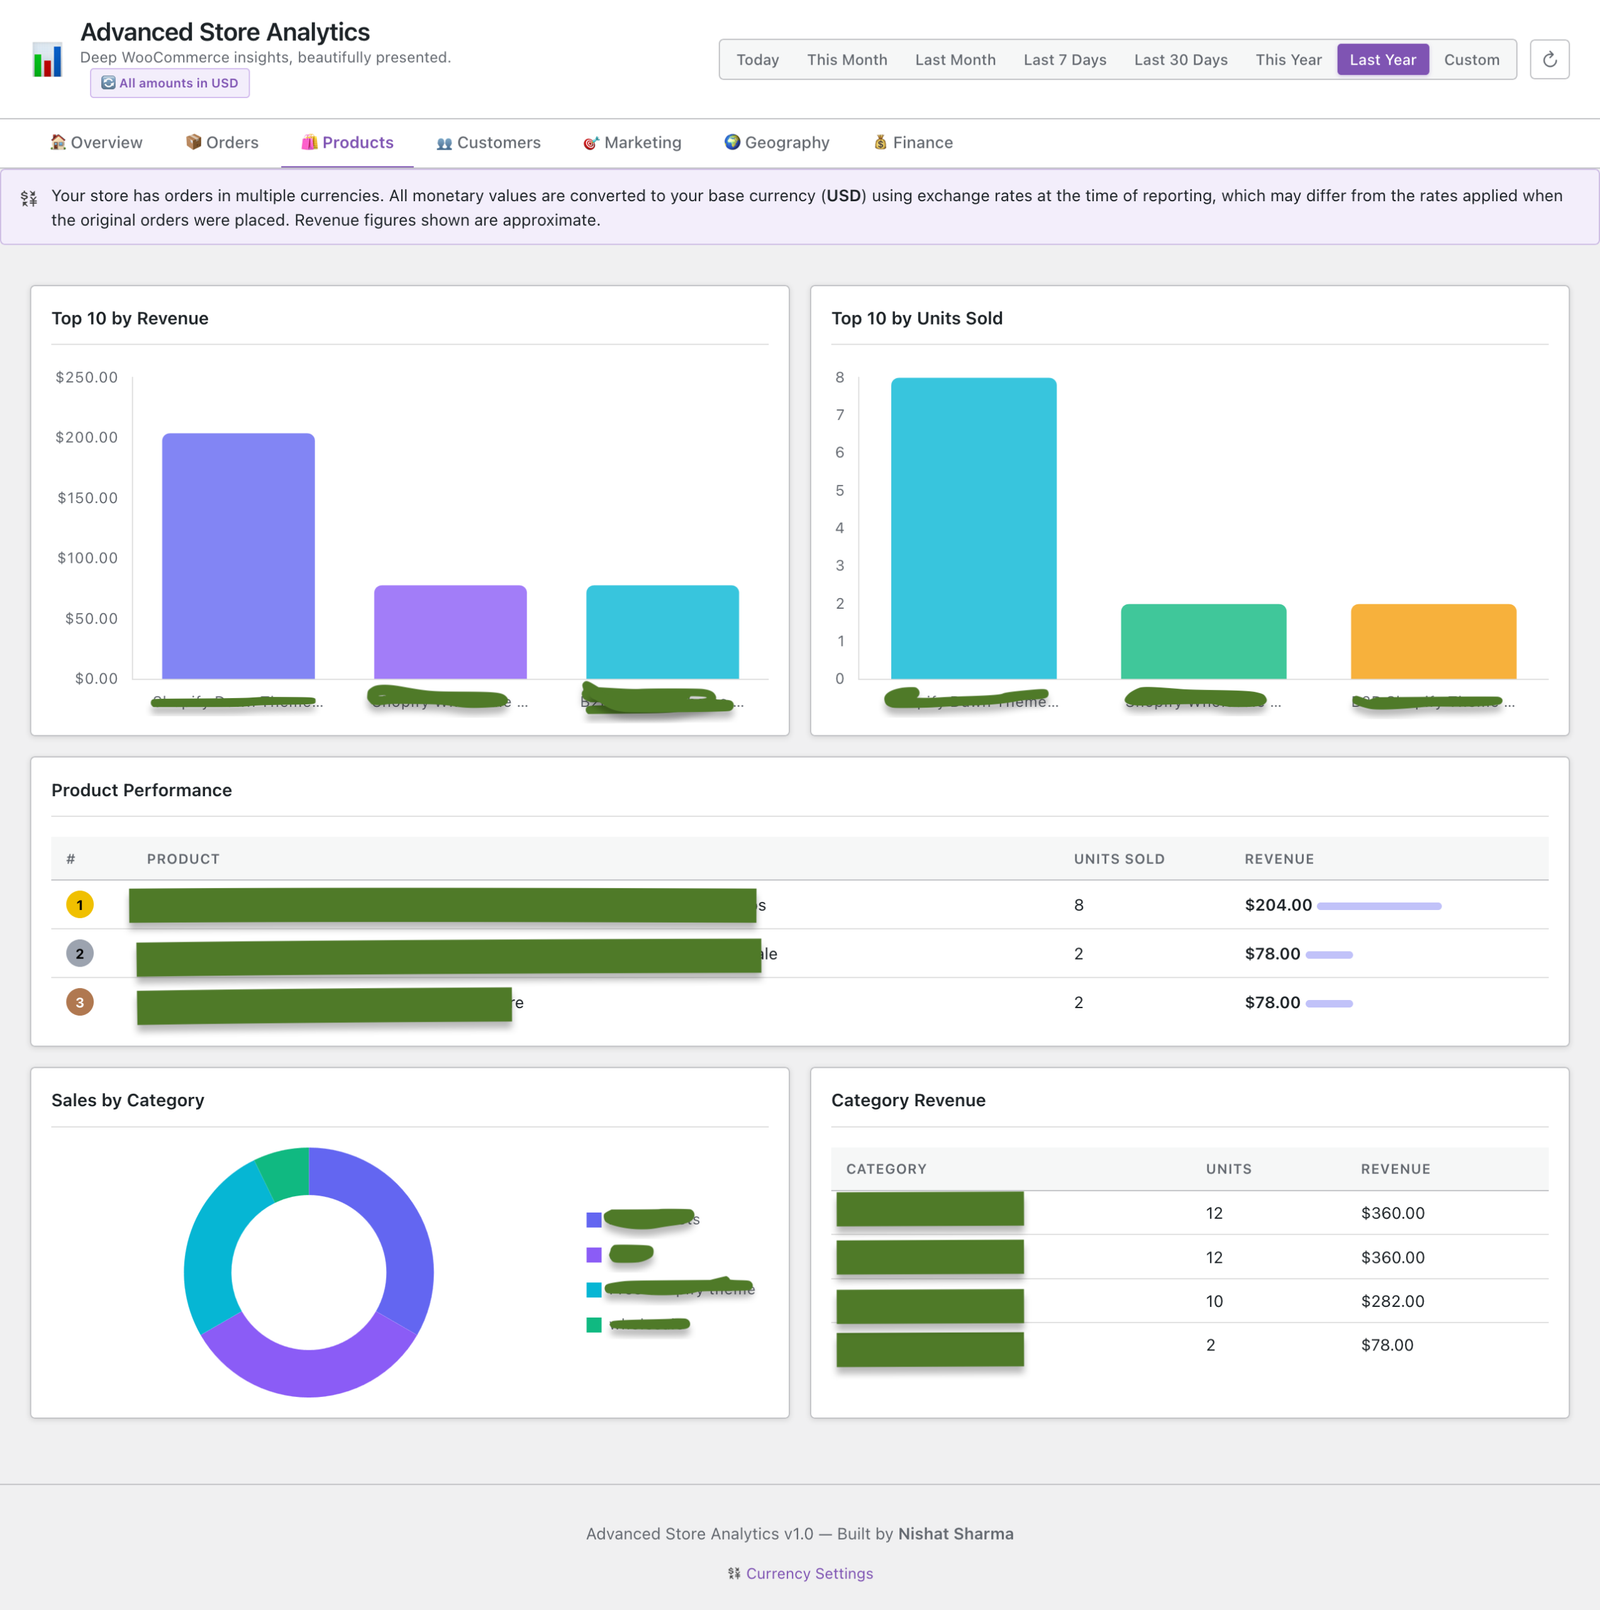Click the cyan legend swatch in Sales by Category
This screenshot has width=1600, height=1610.
tap(594, 1290)
